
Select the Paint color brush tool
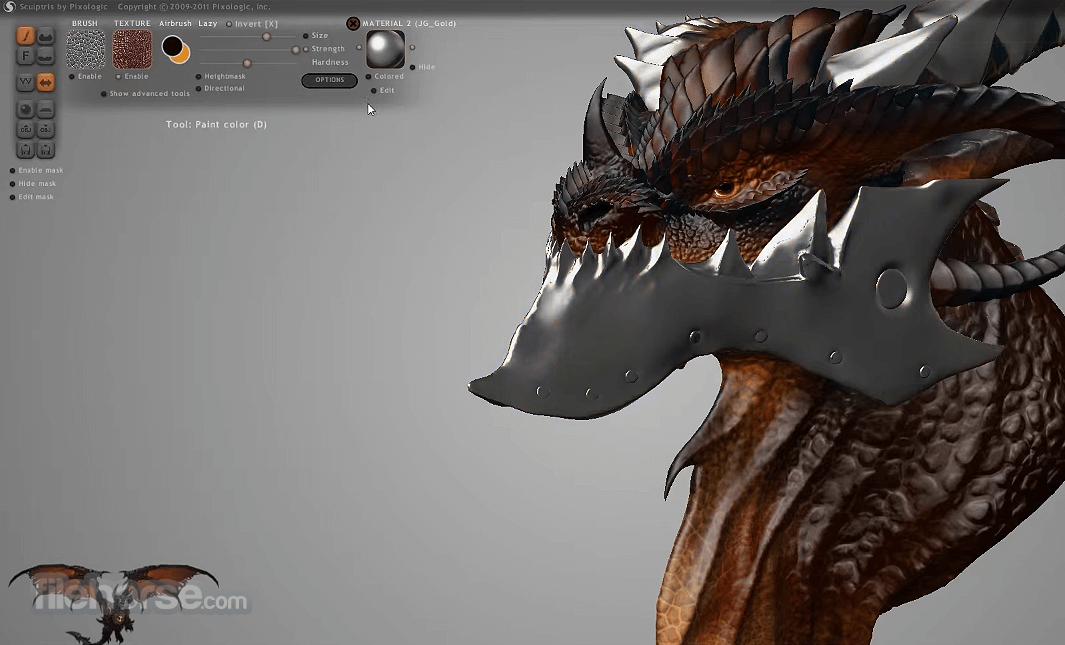25,35
